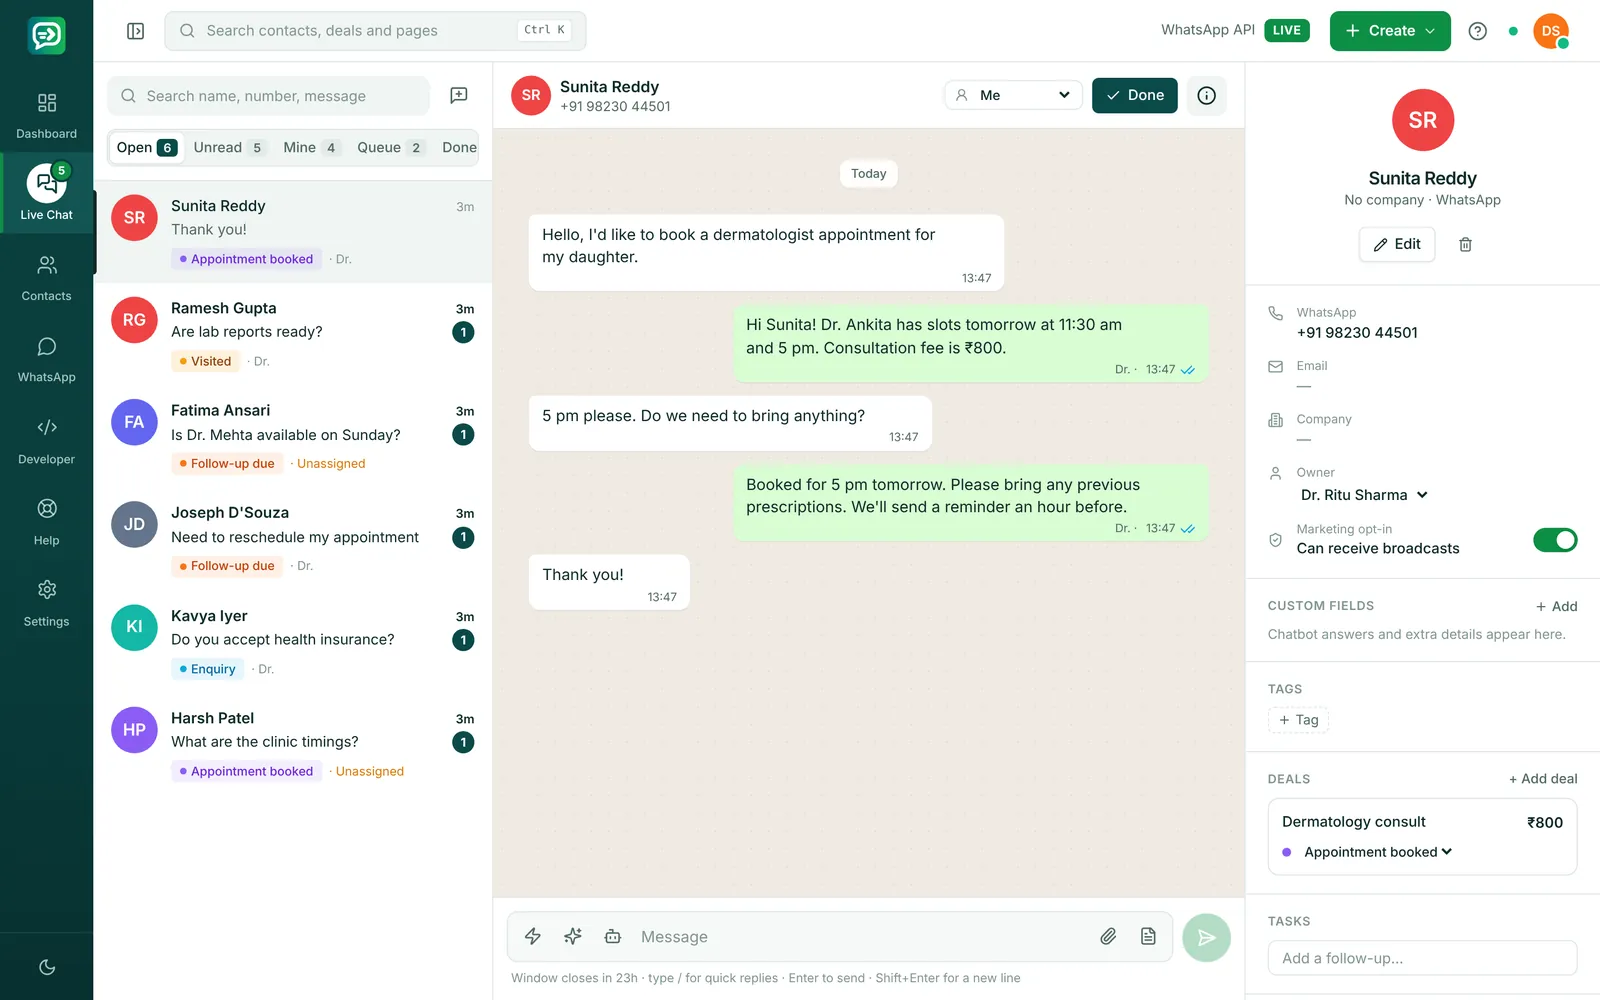
Task: Open Fatima Ansari conversation
Action: (x=293, y=436)
